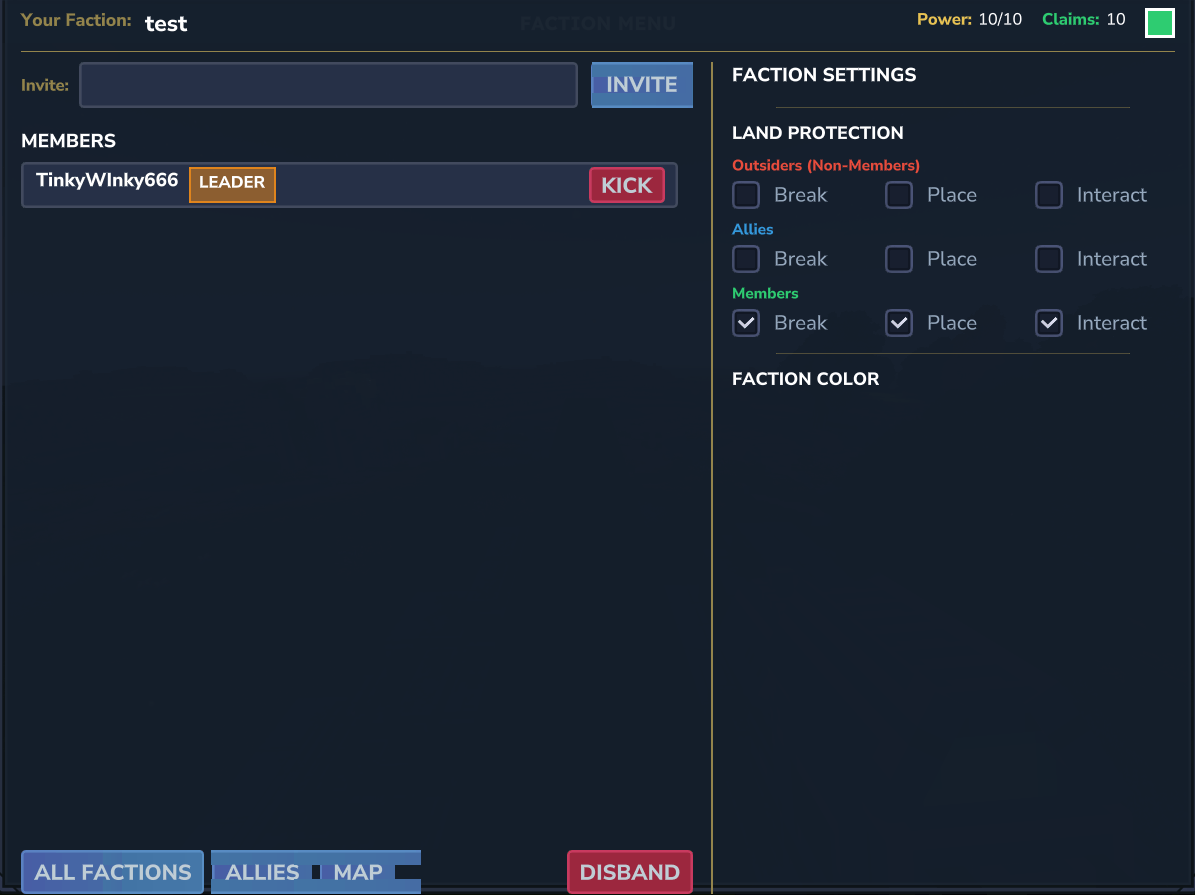Viewport: 1195px width, 895px height.
Task: Enable Break permission for Outsiders
Action: [x=746, y=195]
